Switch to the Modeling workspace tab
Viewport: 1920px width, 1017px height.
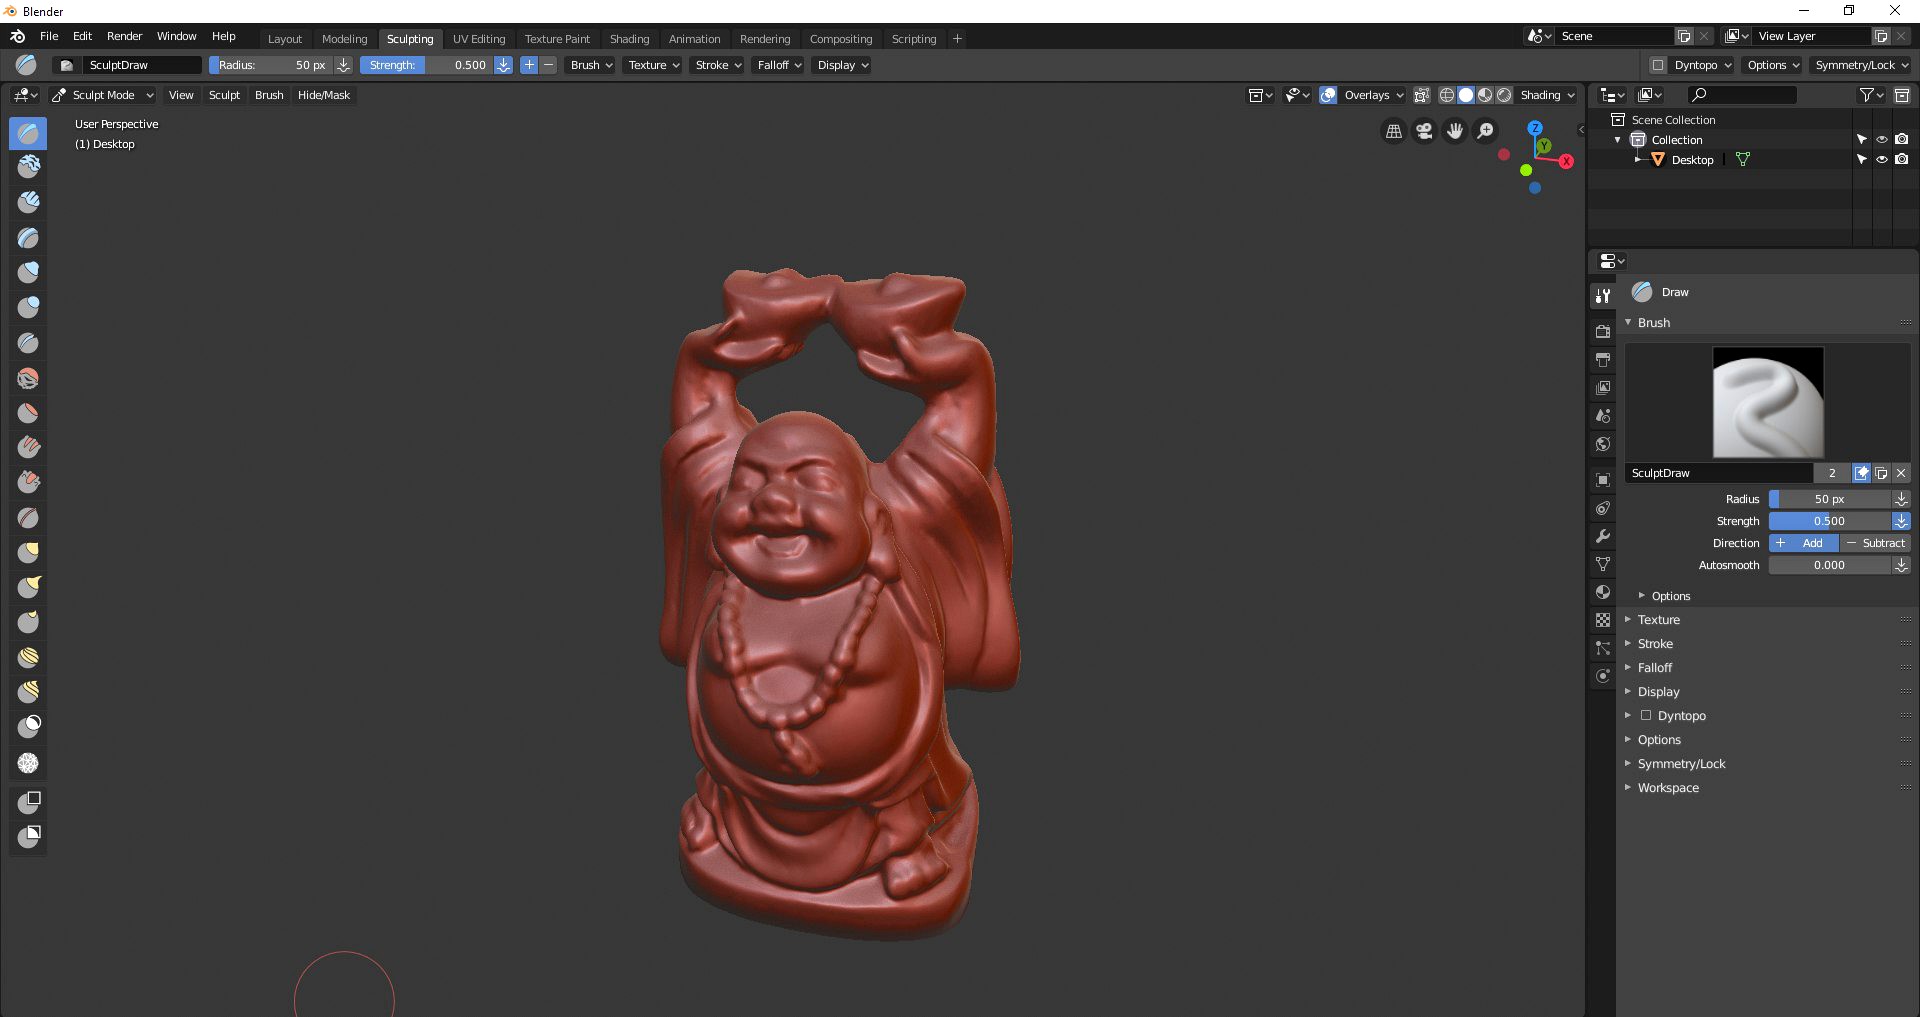pyautogui.click(x=344, y=39)
